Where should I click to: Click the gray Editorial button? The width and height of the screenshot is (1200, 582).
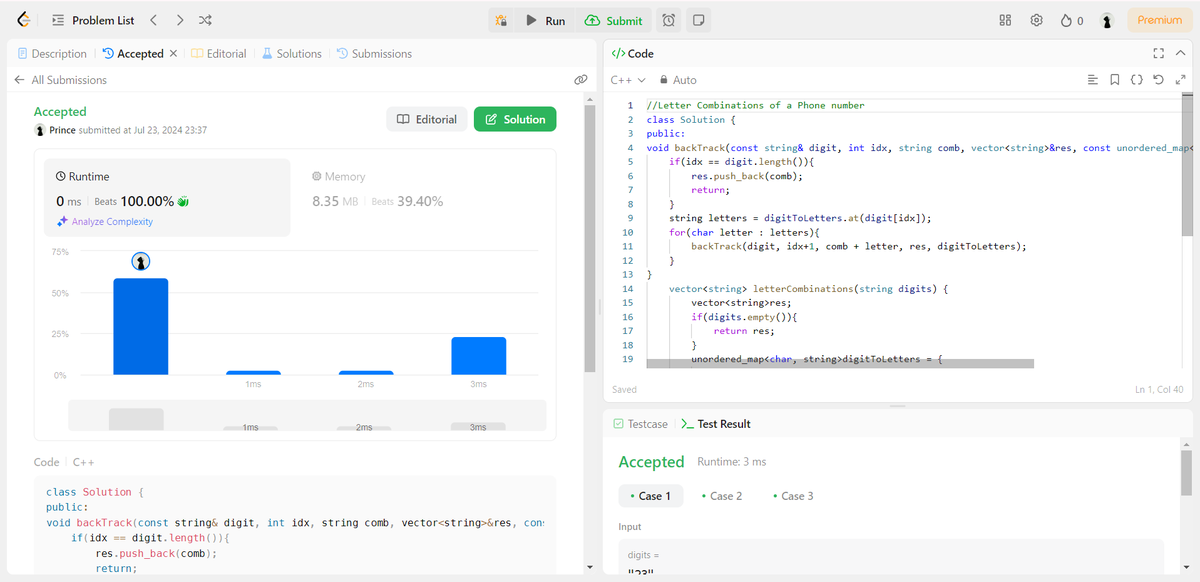(427, 119)
